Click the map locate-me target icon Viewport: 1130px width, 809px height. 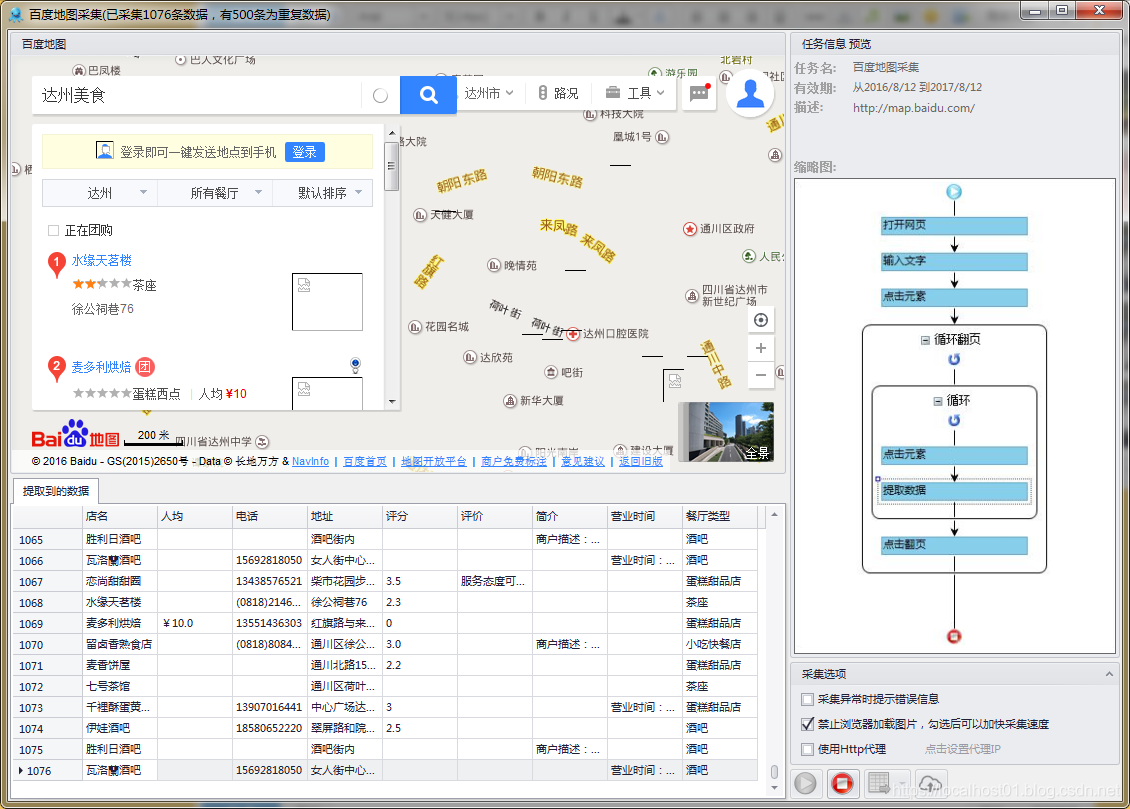pos(760,320)
